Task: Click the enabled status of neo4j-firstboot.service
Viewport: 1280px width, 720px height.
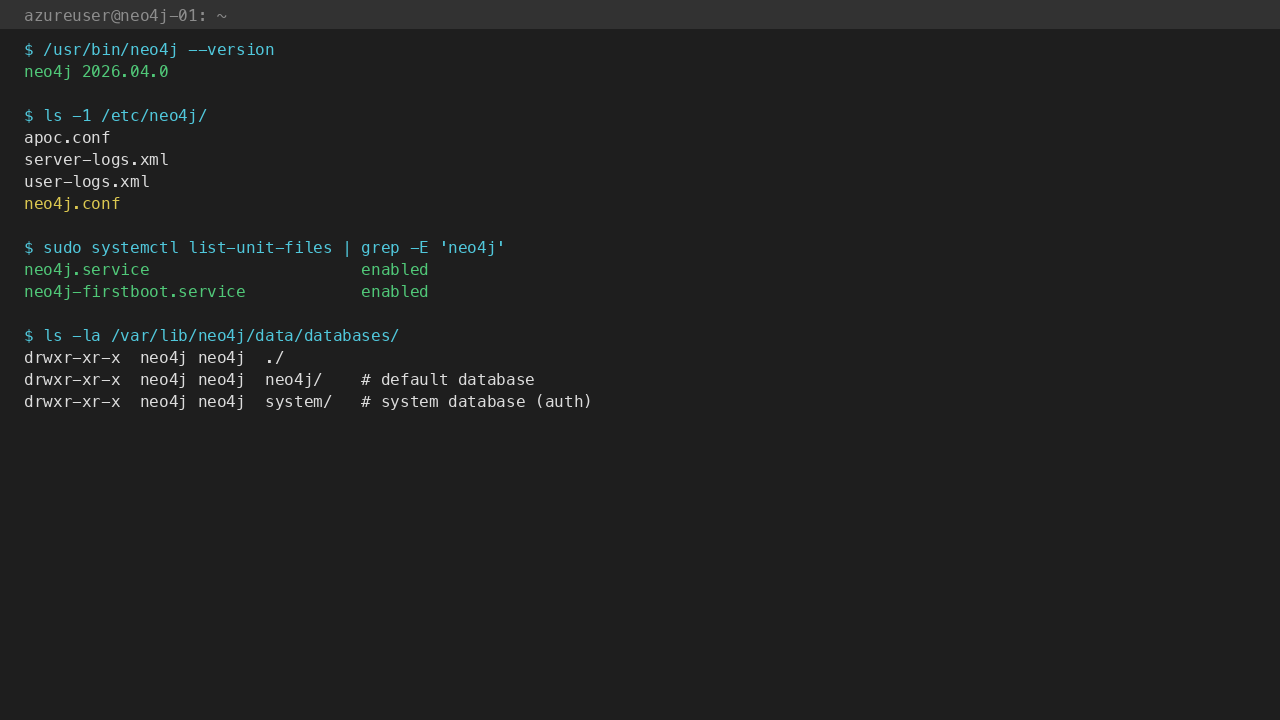Action: [x=395, y=292]
